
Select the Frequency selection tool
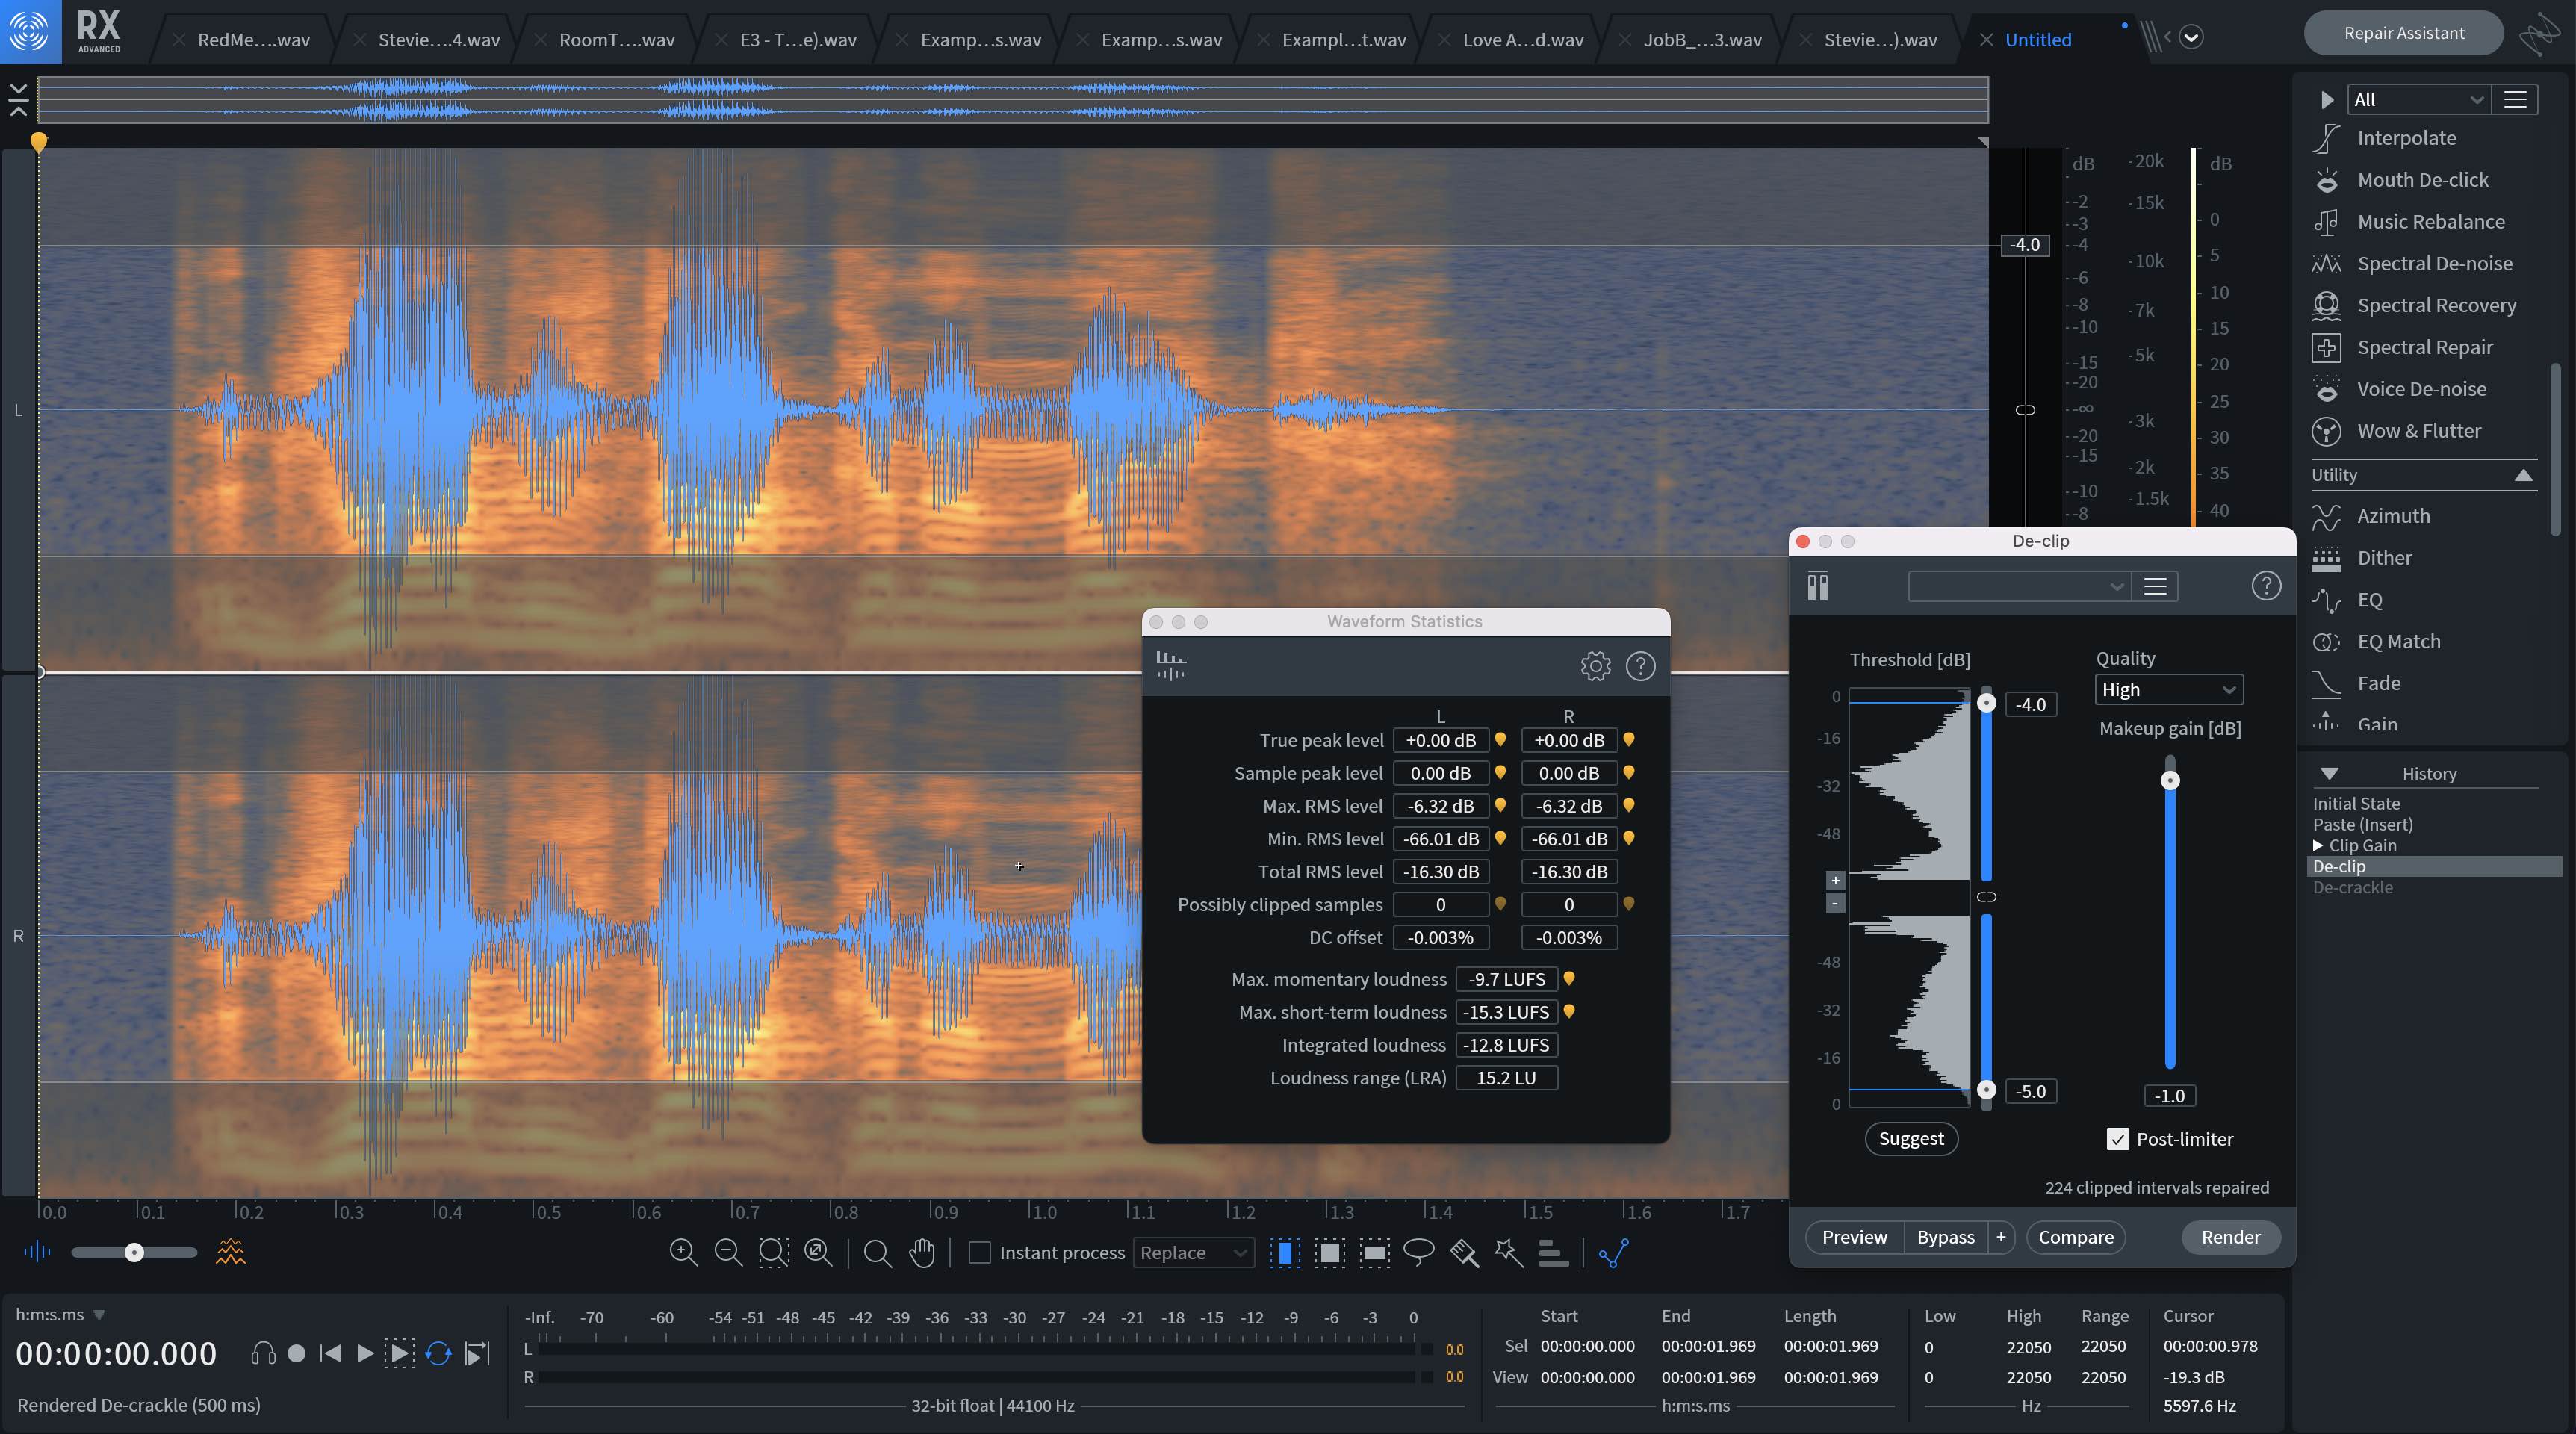pyautogui.click(x=1375, y=1252)
